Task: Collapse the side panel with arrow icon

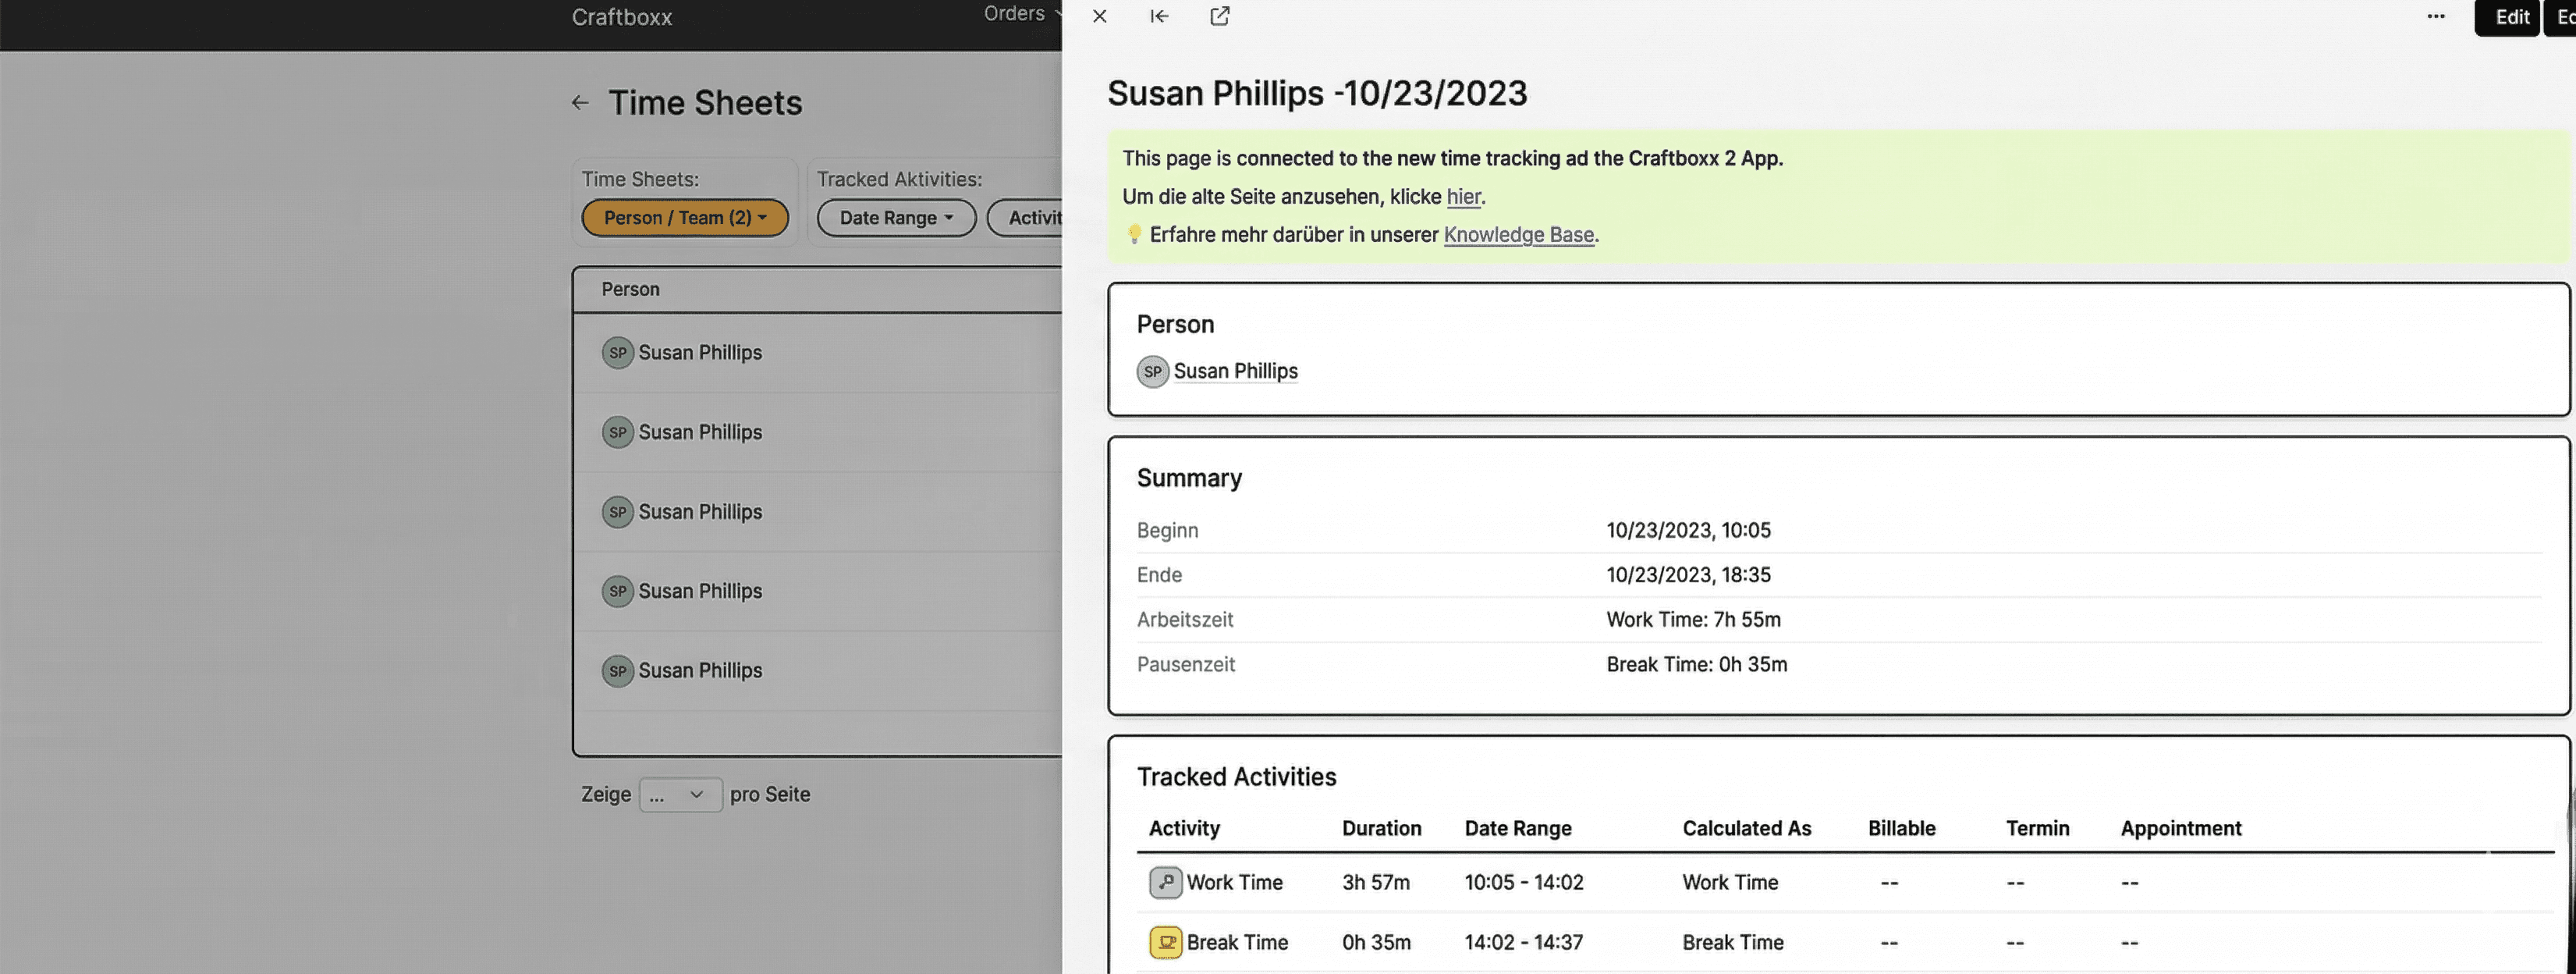Action: [1159, 16]
